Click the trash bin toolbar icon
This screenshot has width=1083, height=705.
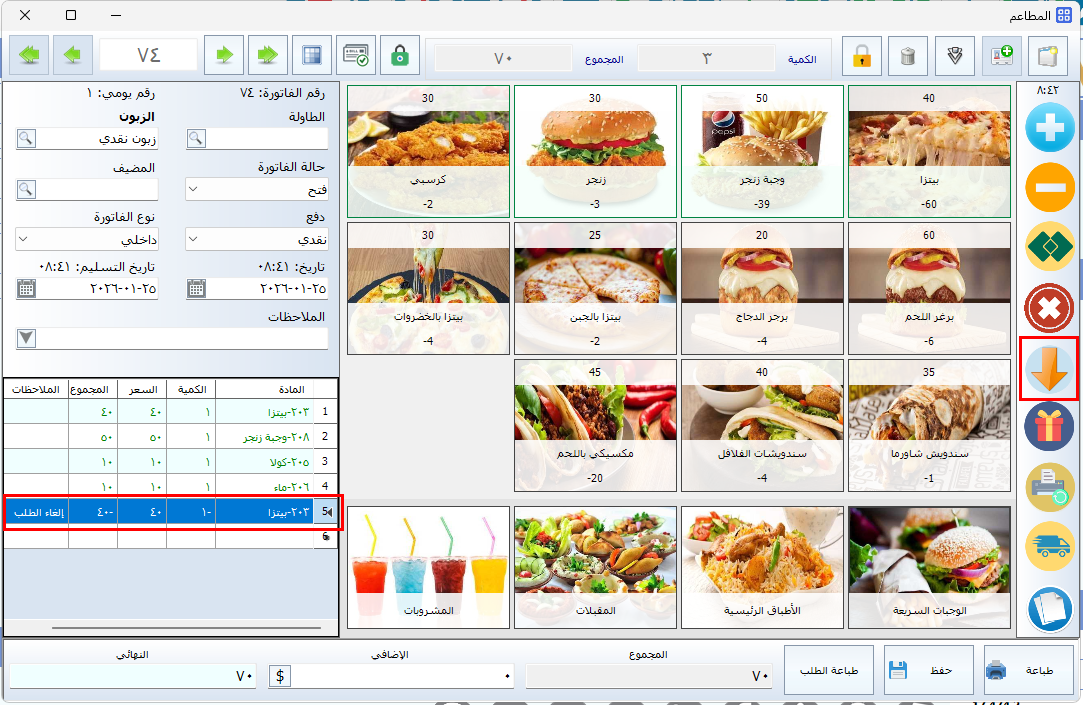(x=908, y=56)
